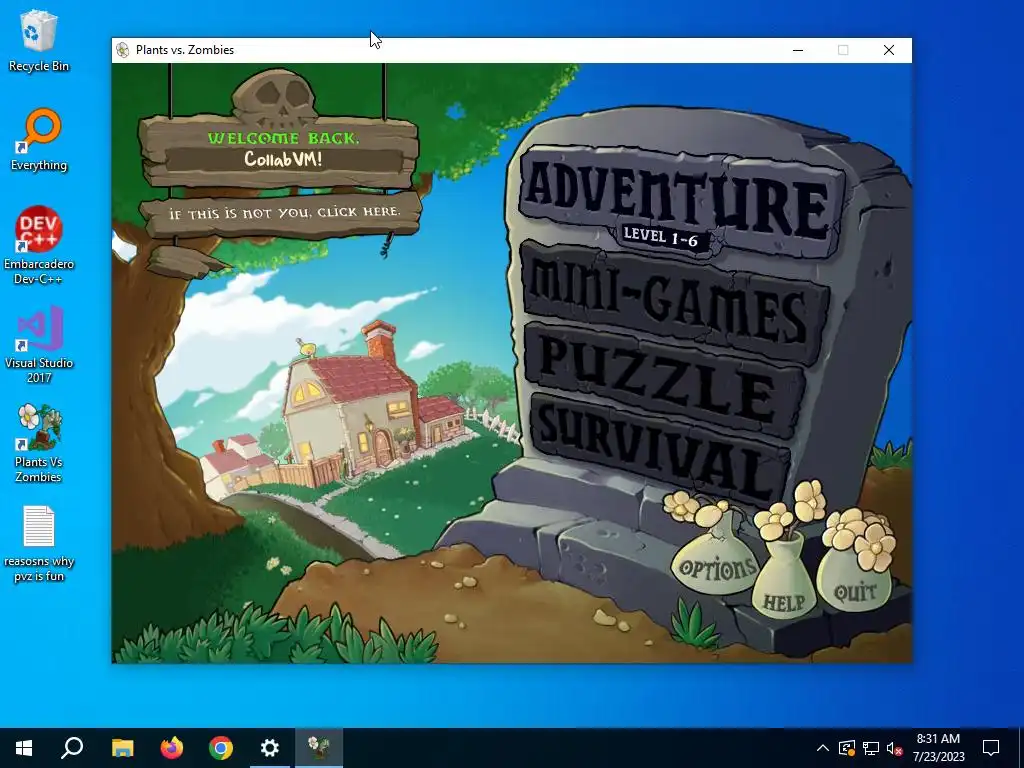Open the Action Center notifications icon

tap(991, 748)
